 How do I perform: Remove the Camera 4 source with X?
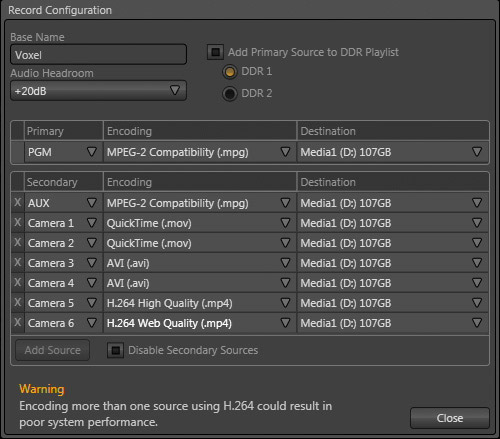[x=18, y=282]
